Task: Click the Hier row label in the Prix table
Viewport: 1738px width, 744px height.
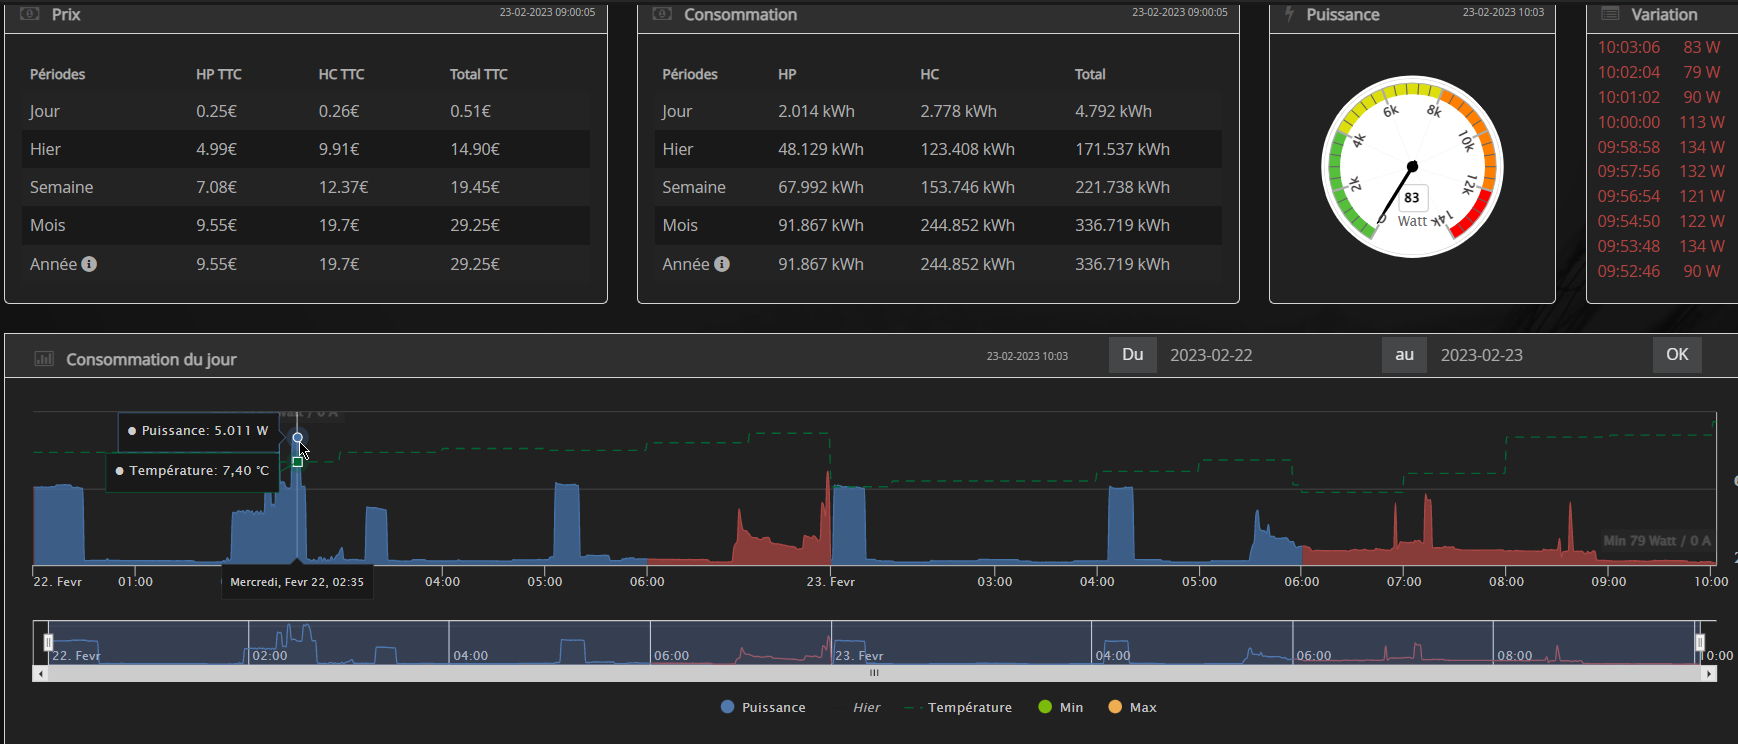Action: [45, 149]
